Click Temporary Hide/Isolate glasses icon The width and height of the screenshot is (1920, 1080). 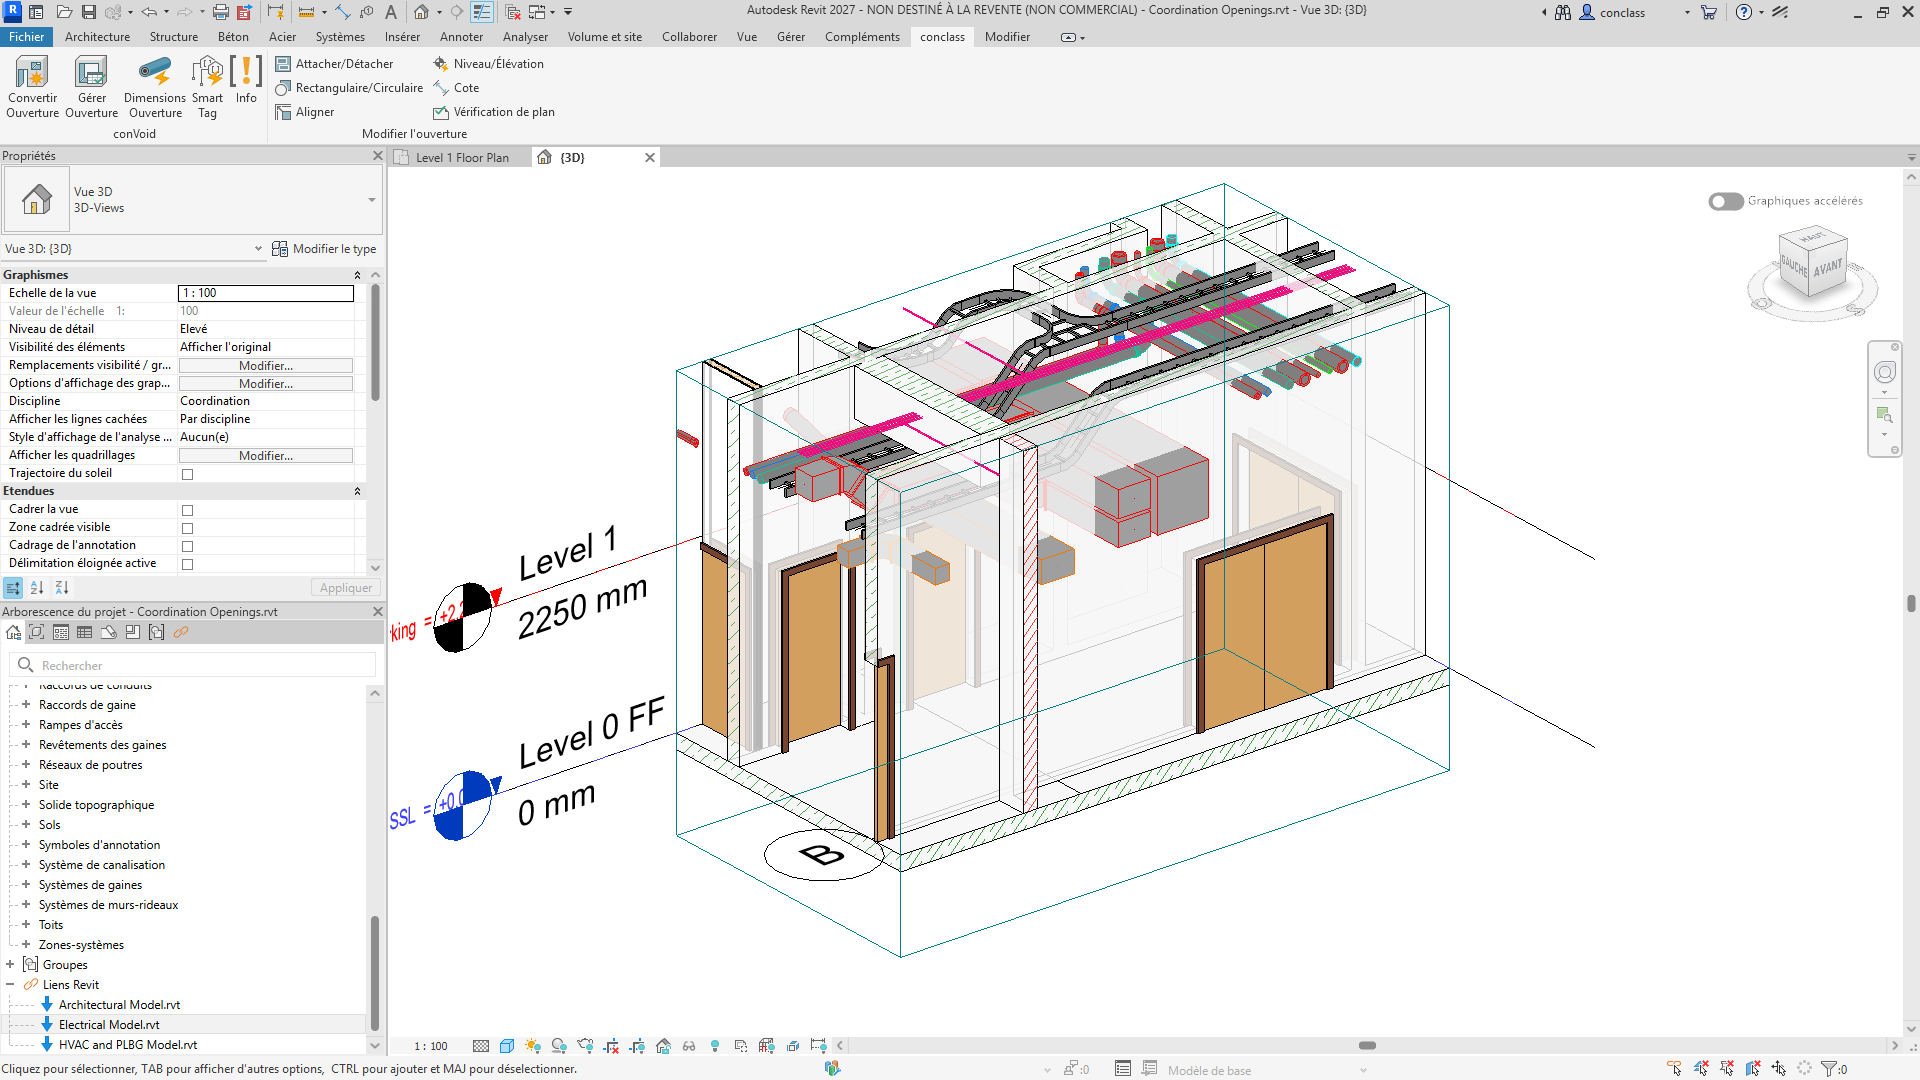click(x=689, y=1046)
